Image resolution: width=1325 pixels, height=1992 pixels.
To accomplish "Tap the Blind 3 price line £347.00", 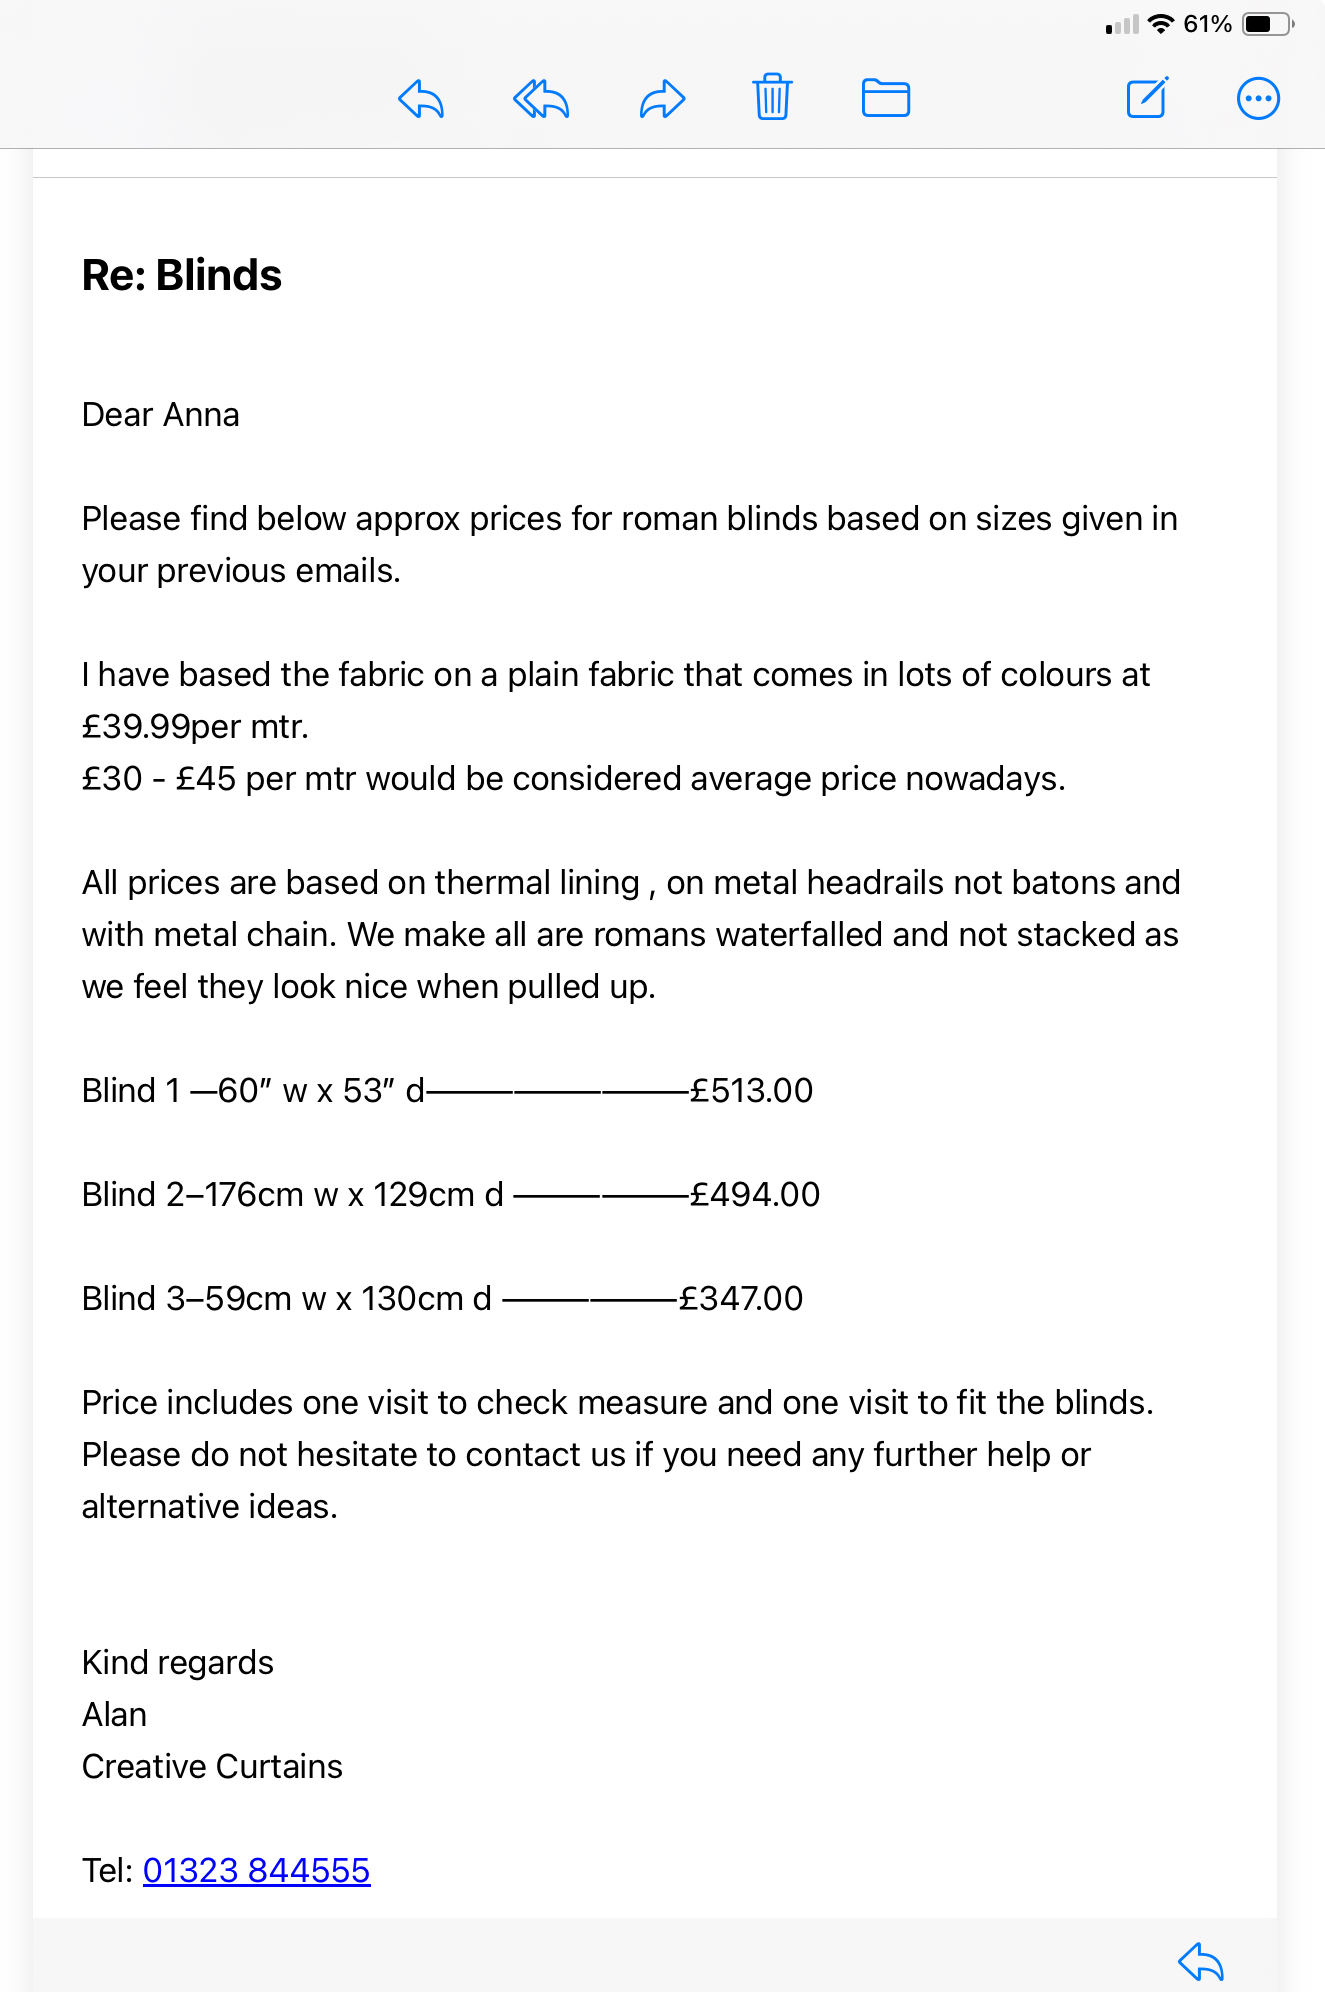I will click(741, 1298).
